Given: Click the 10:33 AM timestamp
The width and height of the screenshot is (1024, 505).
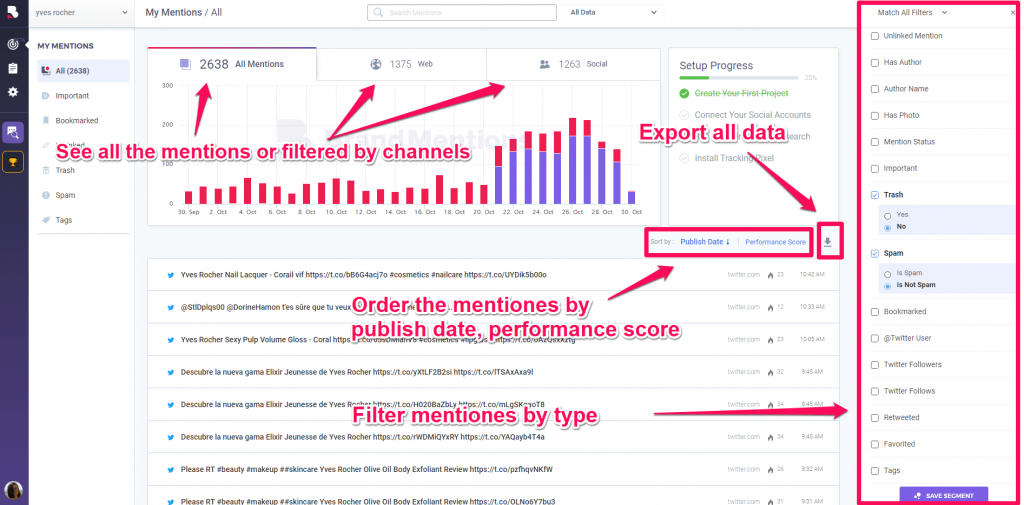Looking at the screenshot, I should pyautogui.click(x=812, y=306).
